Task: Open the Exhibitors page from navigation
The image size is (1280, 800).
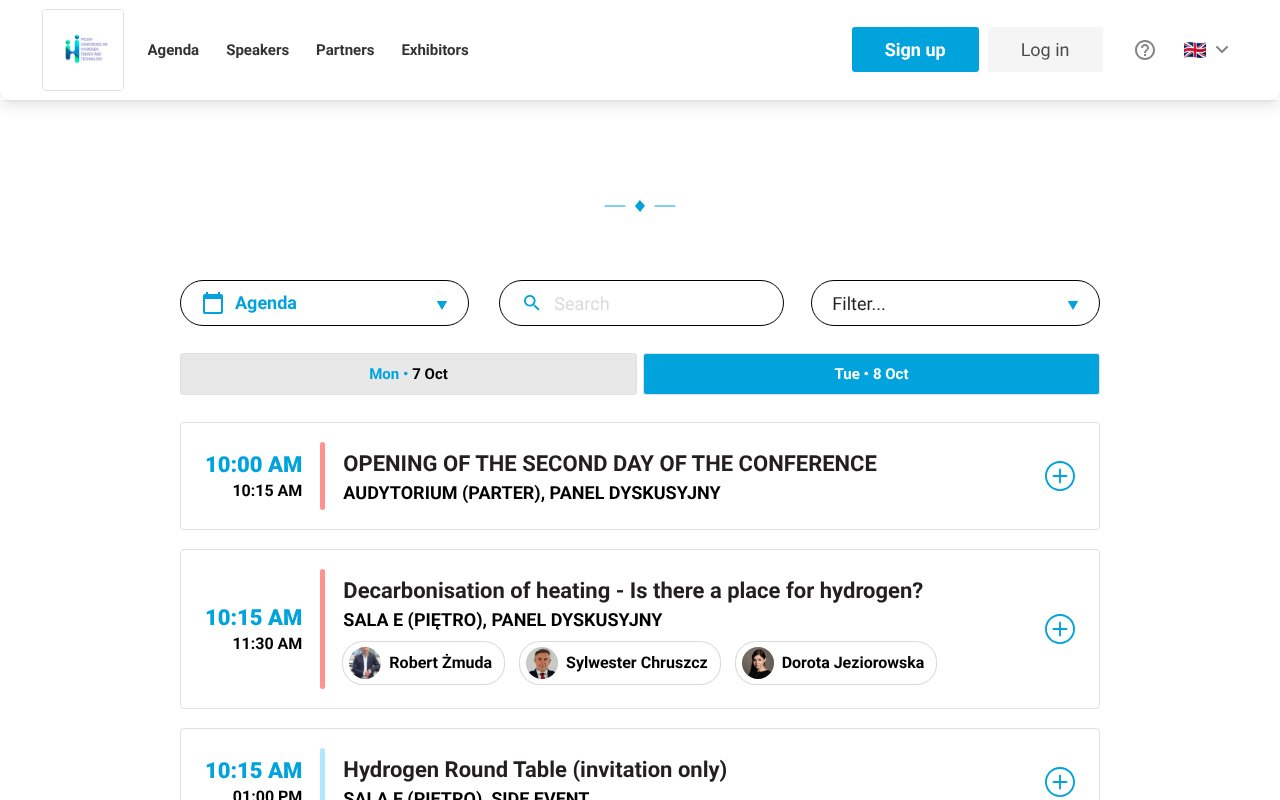Action: click(435, 50)
